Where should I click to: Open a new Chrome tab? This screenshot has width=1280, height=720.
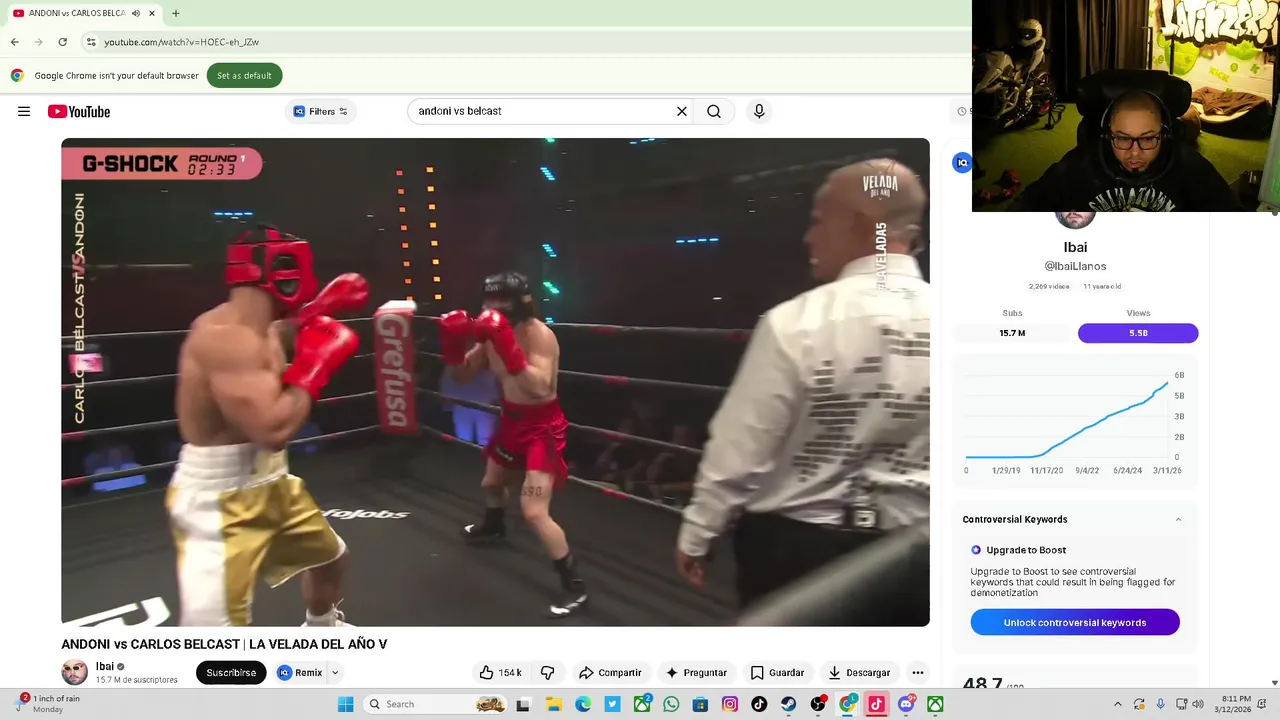(x=176, y=13)
